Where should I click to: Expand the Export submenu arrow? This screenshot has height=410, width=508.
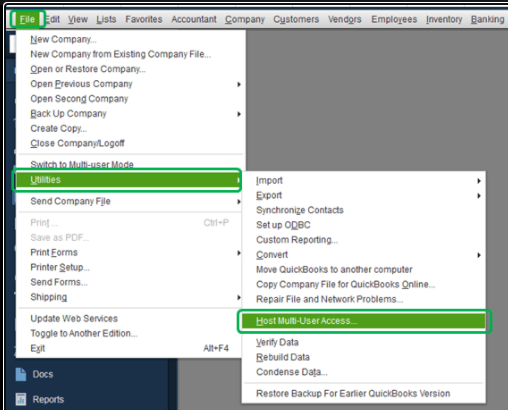coord(479,196)
